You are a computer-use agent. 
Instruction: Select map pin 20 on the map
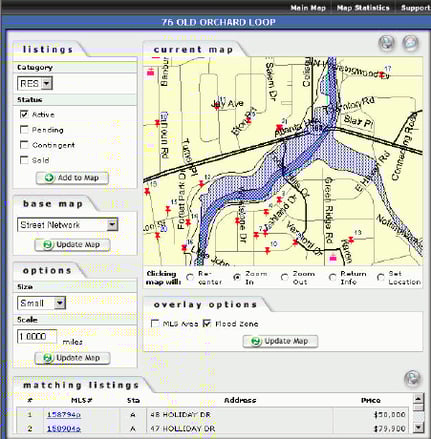(x=157, y=235)
